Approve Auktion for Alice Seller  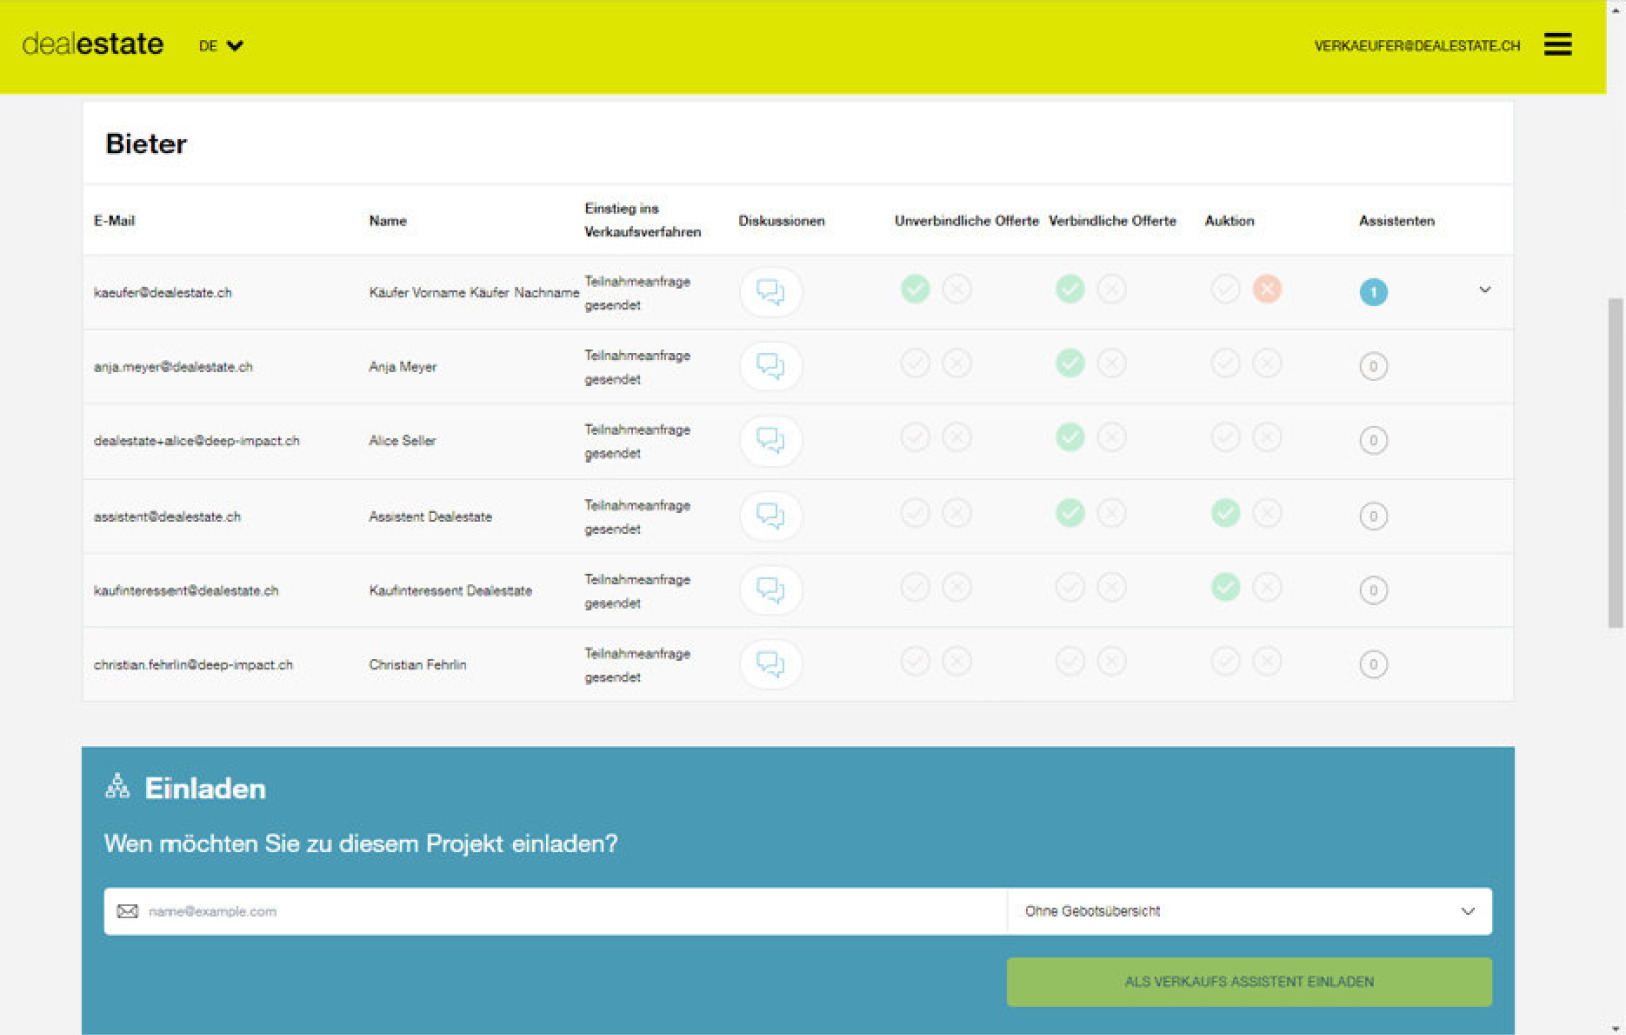click(1225, 437)
